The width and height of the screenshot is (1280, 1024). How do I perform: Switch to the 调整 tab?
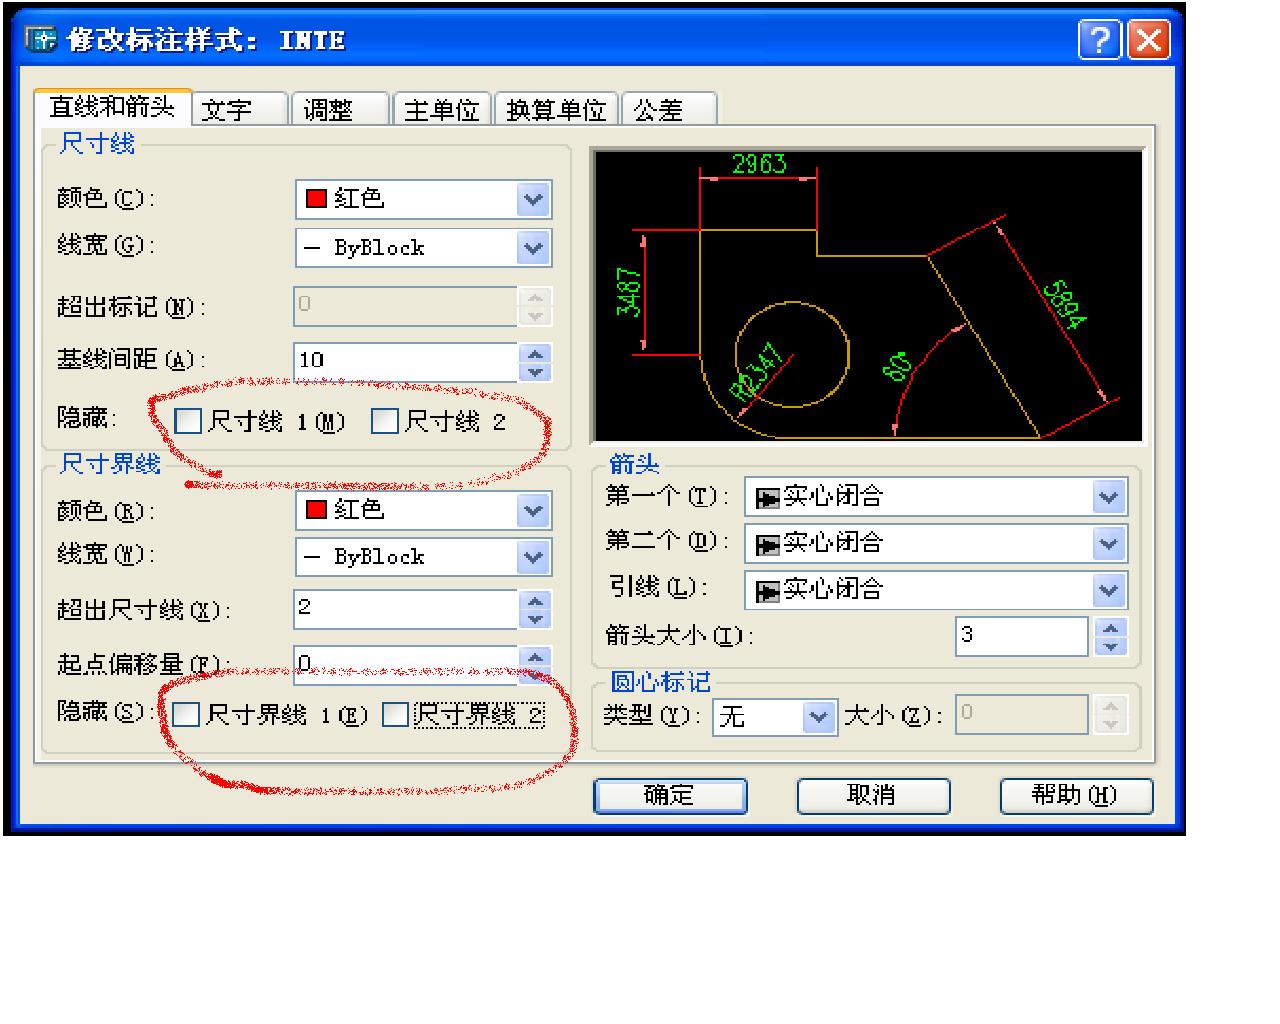pos(342,109)
